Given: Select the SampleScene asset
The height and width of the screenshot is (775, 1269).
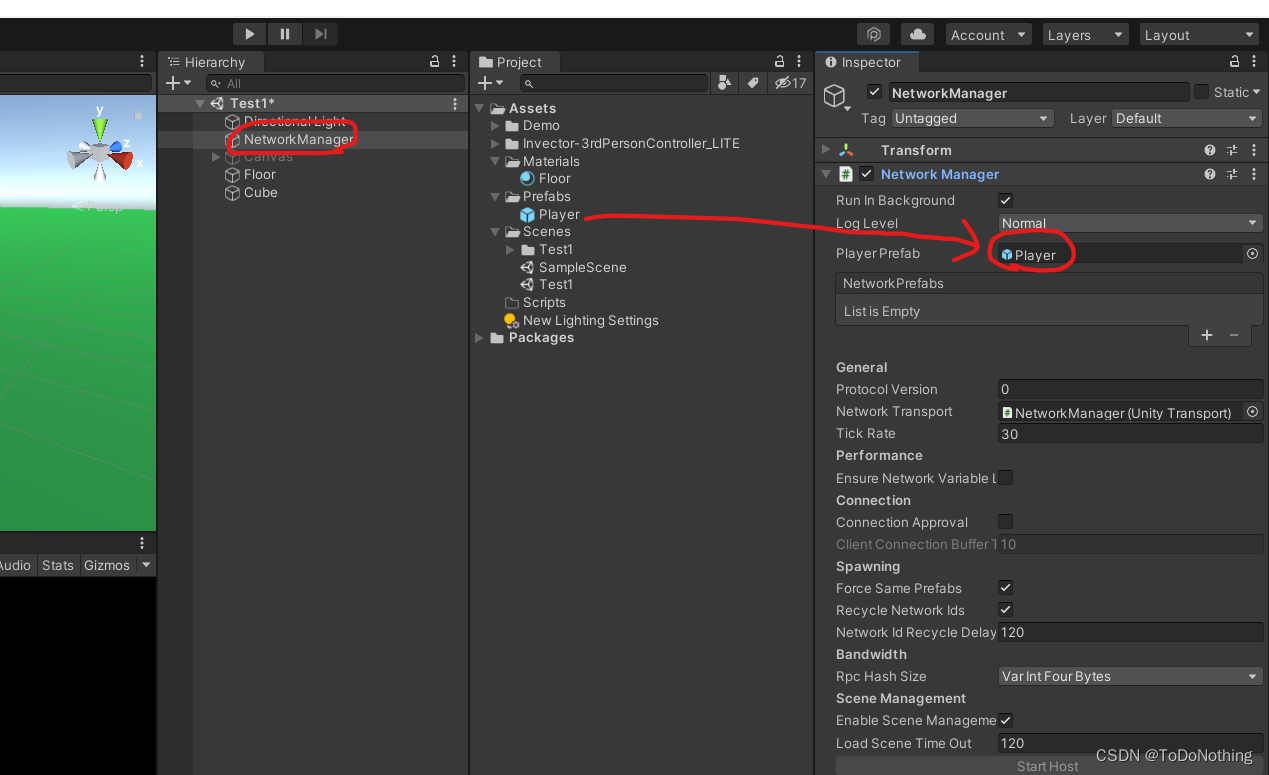Looking at the screenshot, I should pyautogui.click(x=573, y=267).
